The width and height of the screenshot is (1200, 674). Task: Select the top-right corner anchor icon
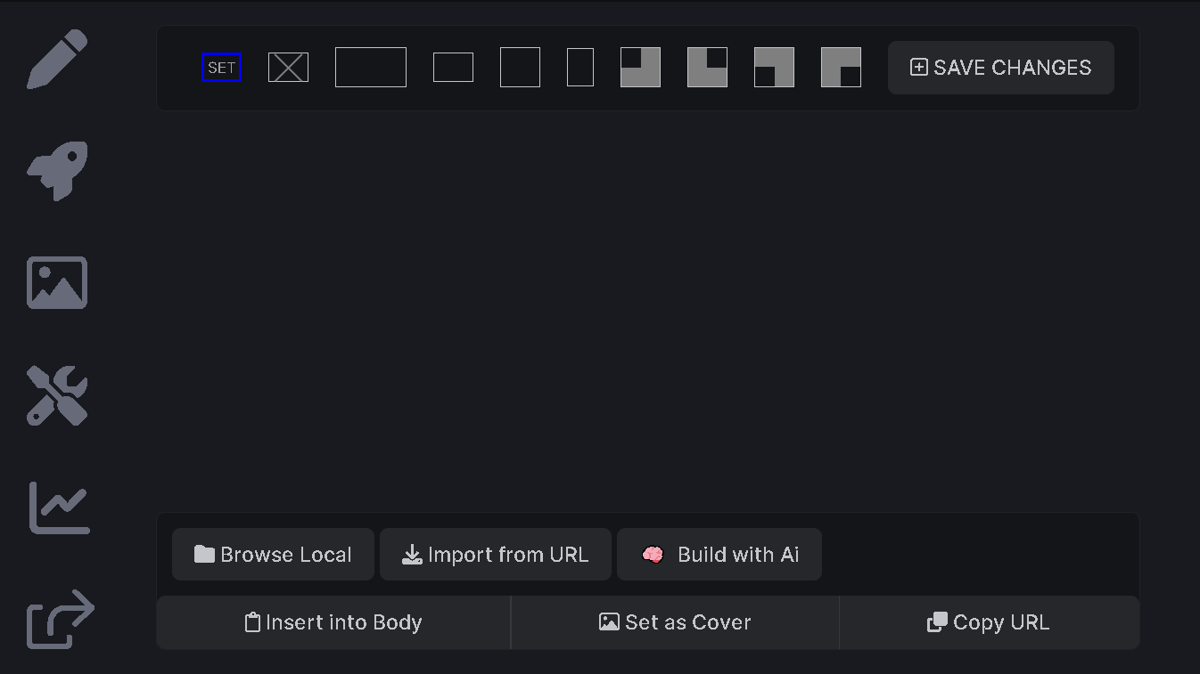coord(707,67)
